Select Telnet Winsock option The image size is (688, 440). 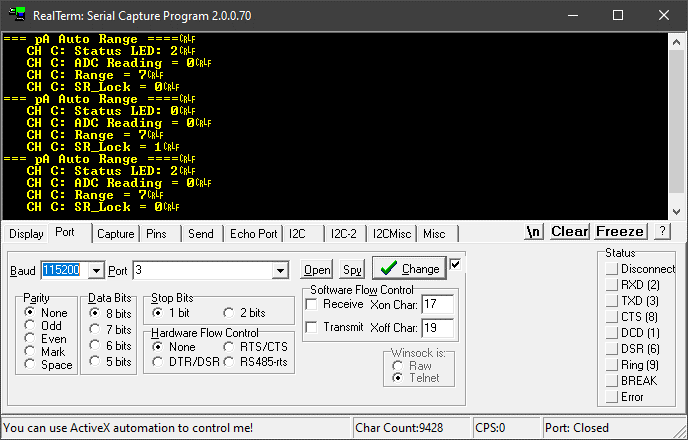point(398,378)
